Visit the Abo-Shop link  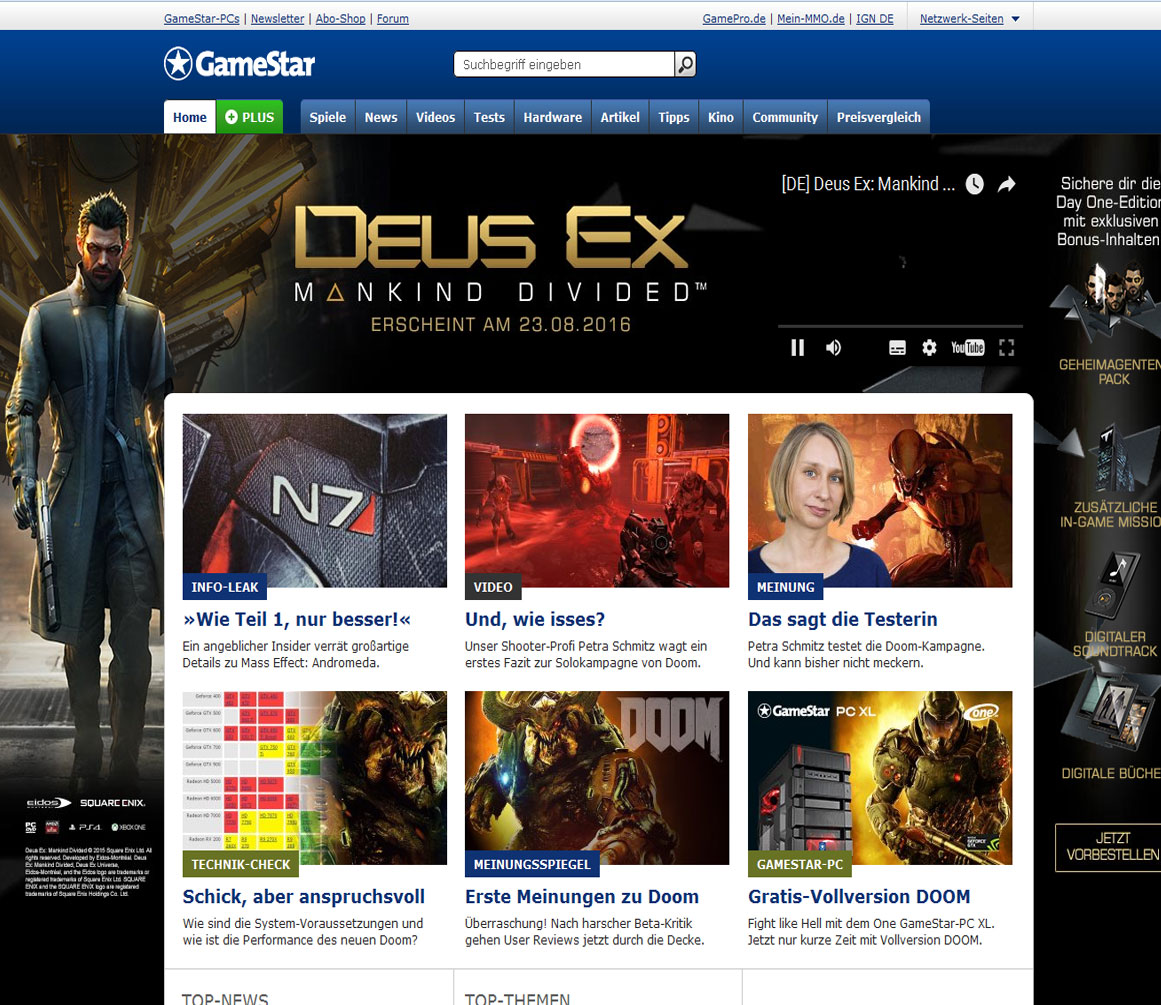pos(341,19)
